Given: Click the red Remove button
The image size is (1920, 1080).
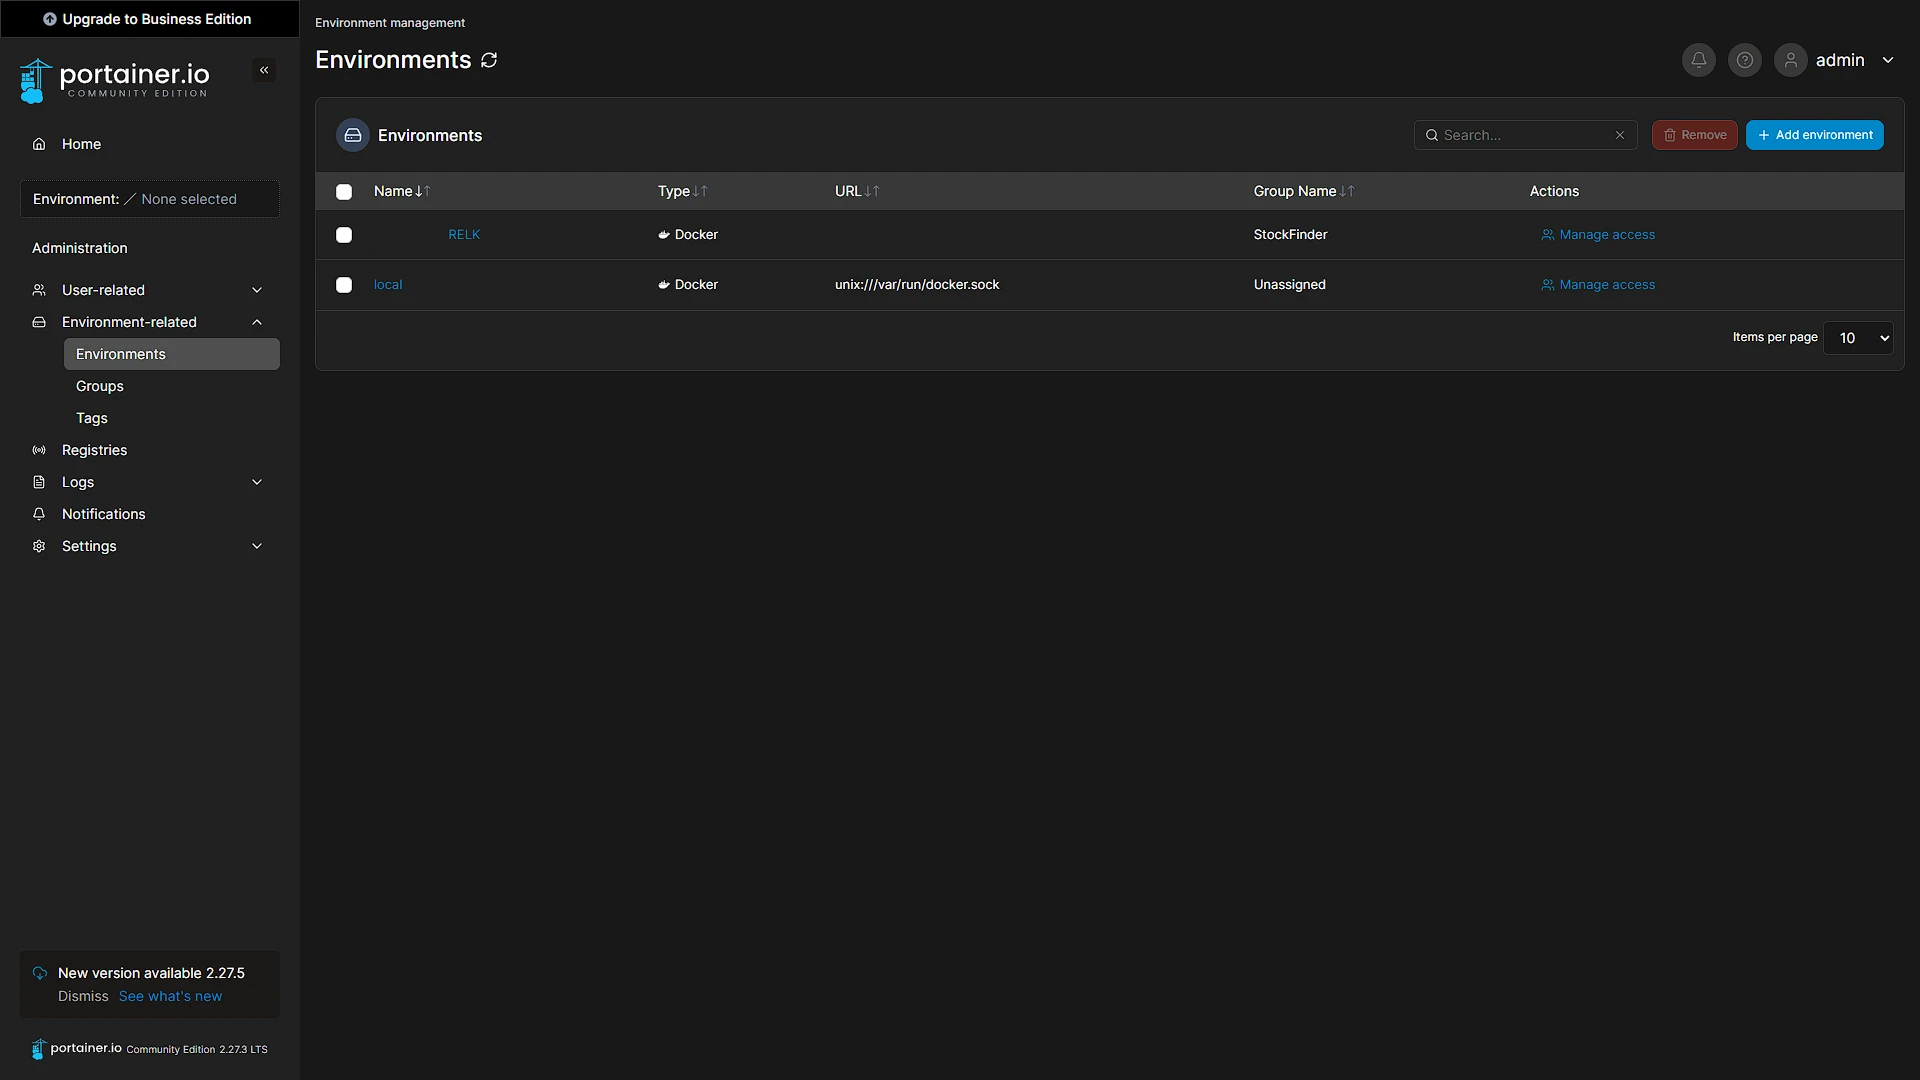Looking at the screenshot, I should (1694, 135).
